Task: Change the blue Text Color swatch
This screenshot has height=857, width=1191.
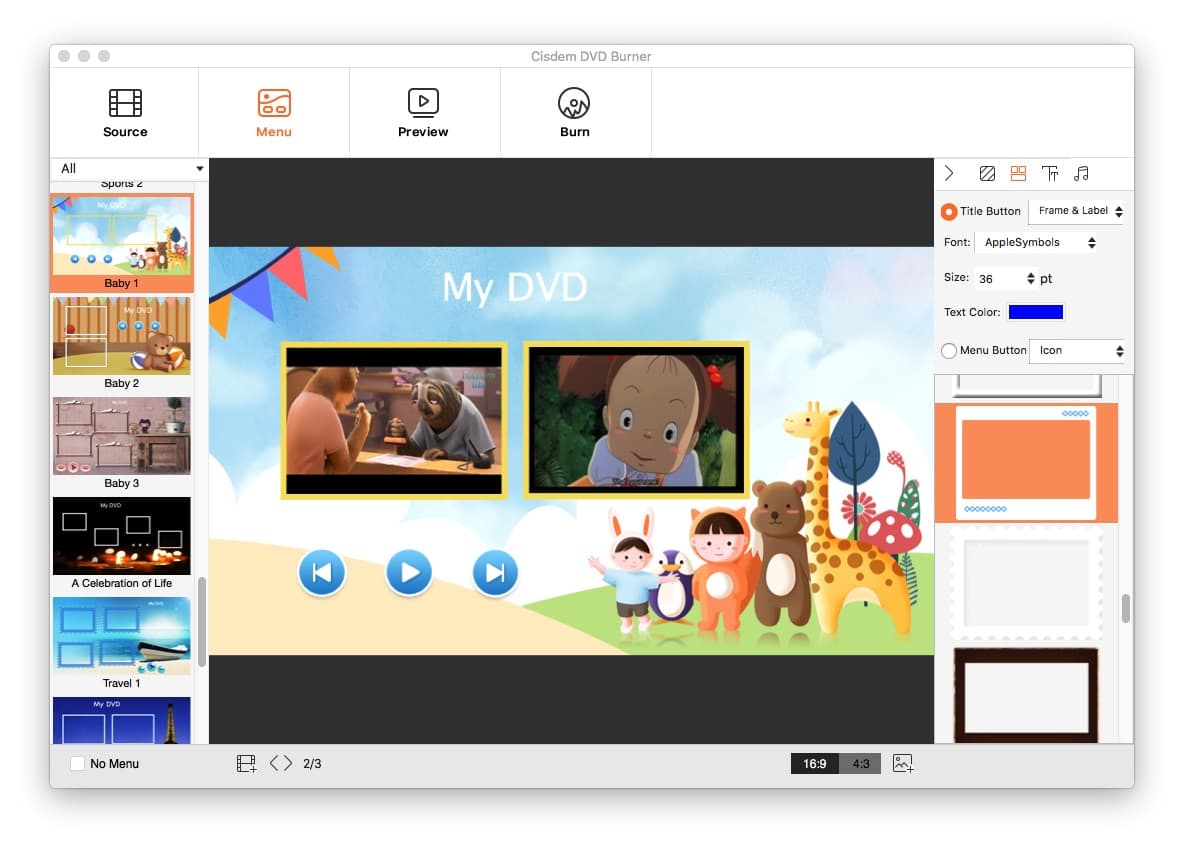Action: [x=1036, y=311]
